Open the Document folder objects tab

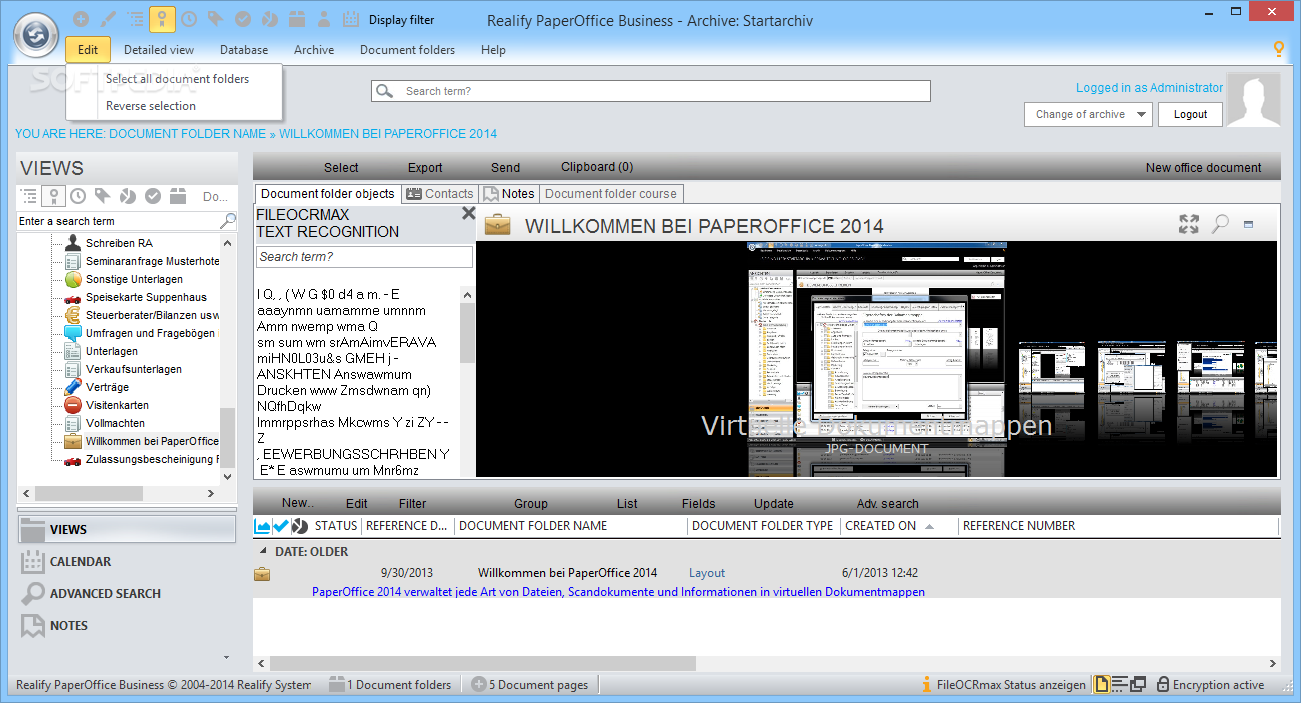328,194
